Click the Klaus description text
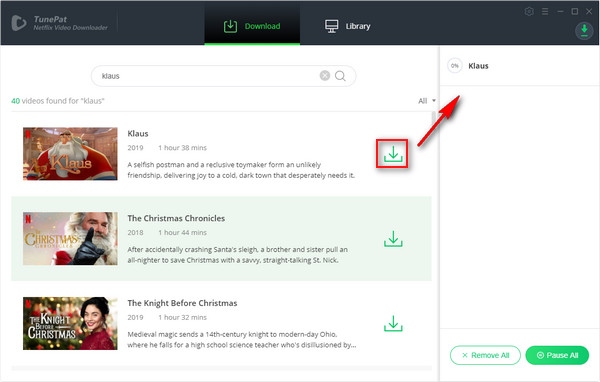This screenshot has height=382, width=600. (241, 170)
